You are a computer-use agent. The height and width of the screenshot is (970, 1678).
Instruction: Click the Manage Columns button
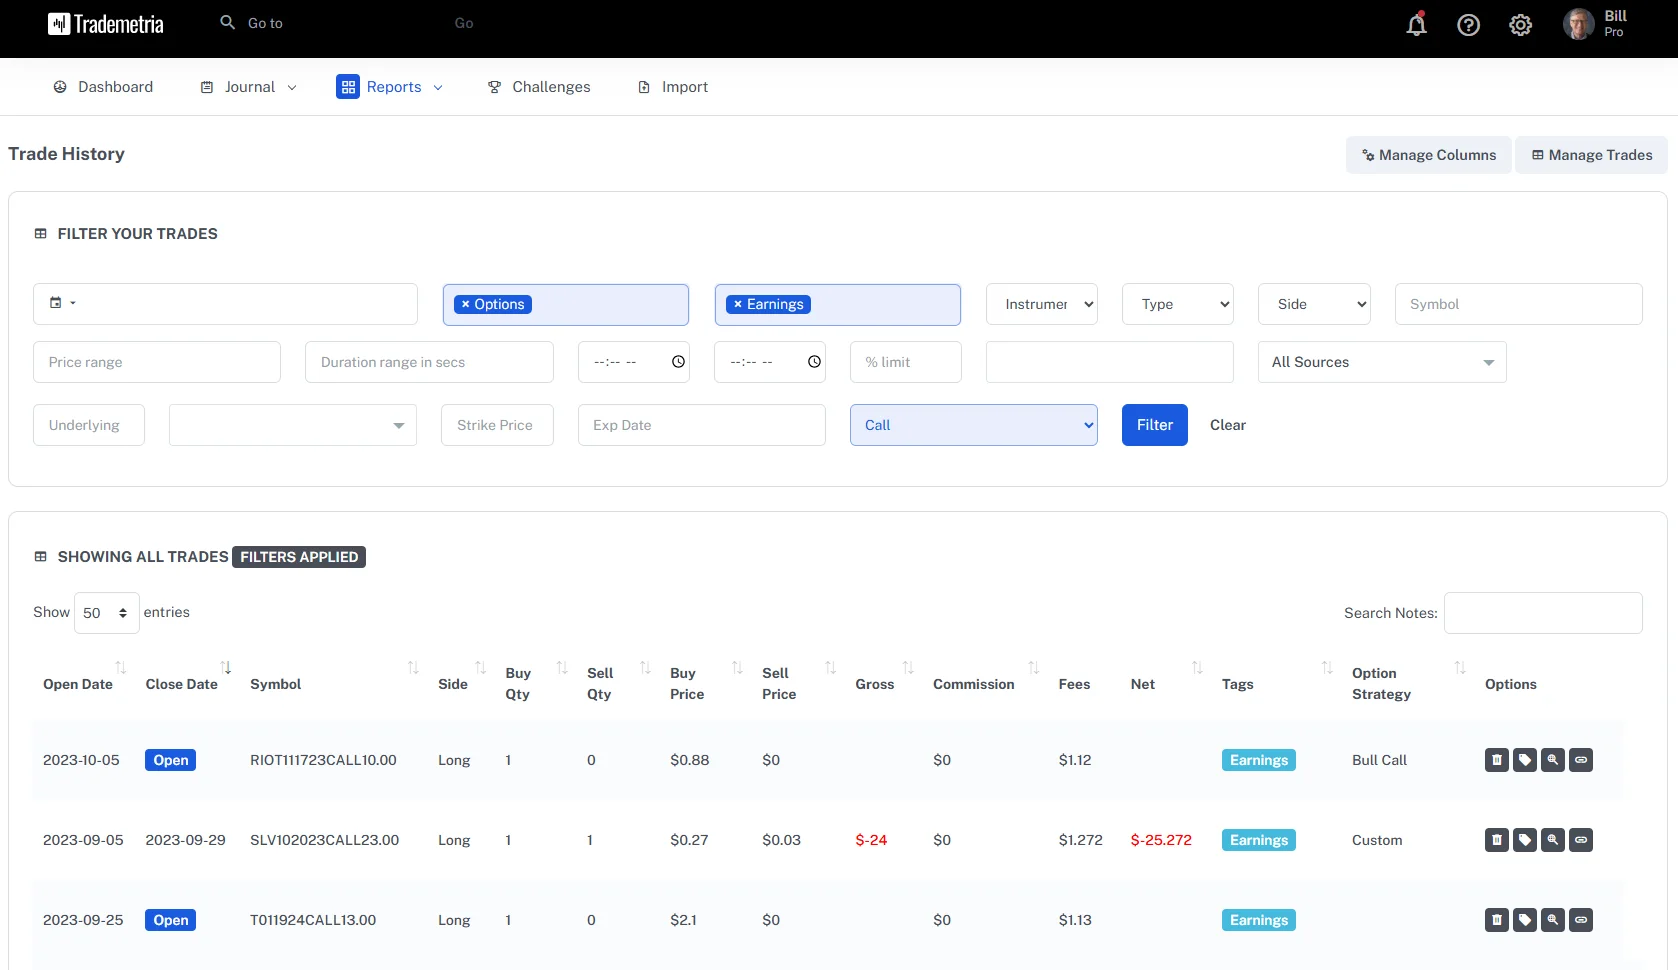(1428, 155)
